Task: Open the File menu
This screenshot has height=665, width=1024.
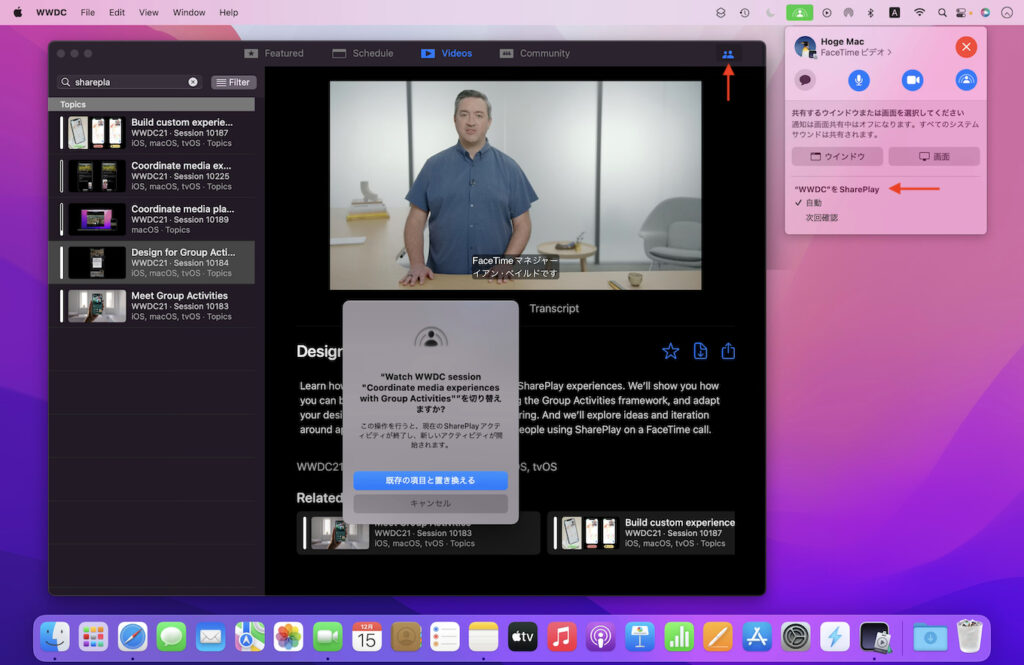Action: (88, 12)
